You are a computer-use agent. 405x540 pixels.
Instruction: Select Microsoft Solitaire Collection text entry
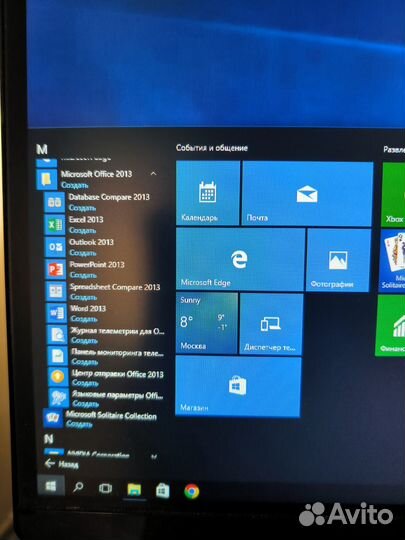111,415
